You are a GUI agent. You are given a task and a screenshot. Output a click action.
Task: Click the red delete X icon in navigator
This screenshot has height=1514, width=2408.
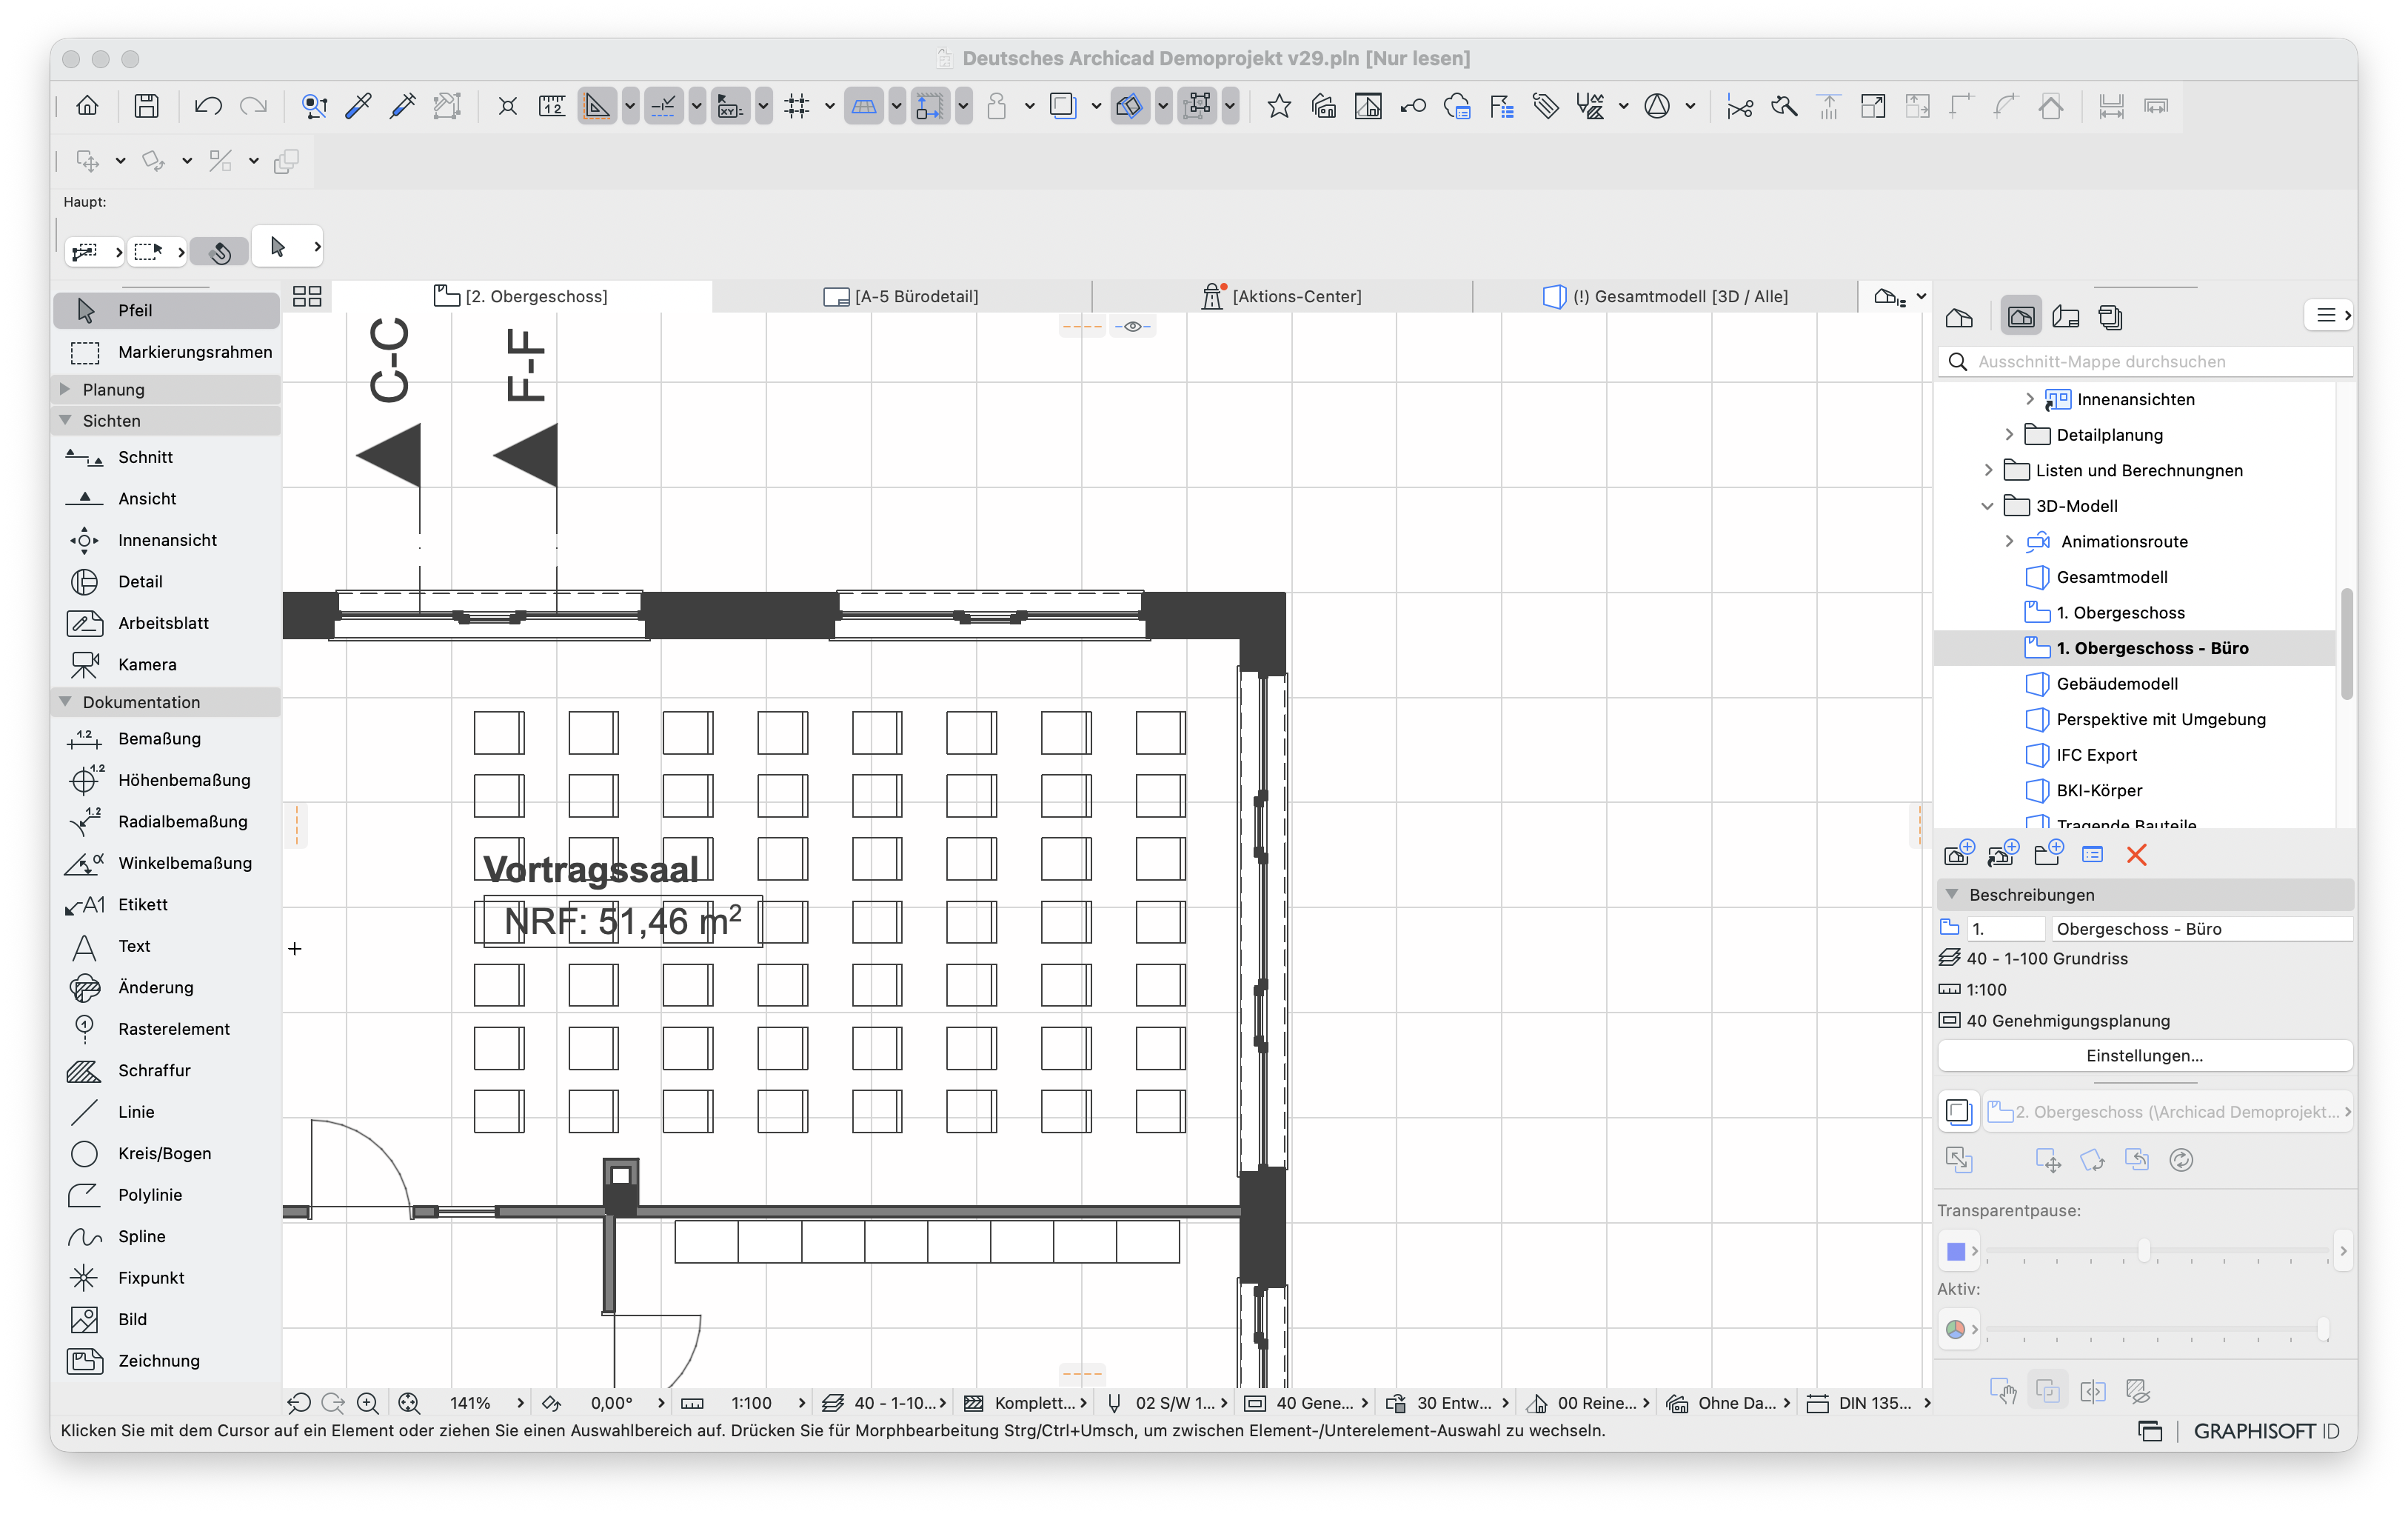(x=2136, y=855)
